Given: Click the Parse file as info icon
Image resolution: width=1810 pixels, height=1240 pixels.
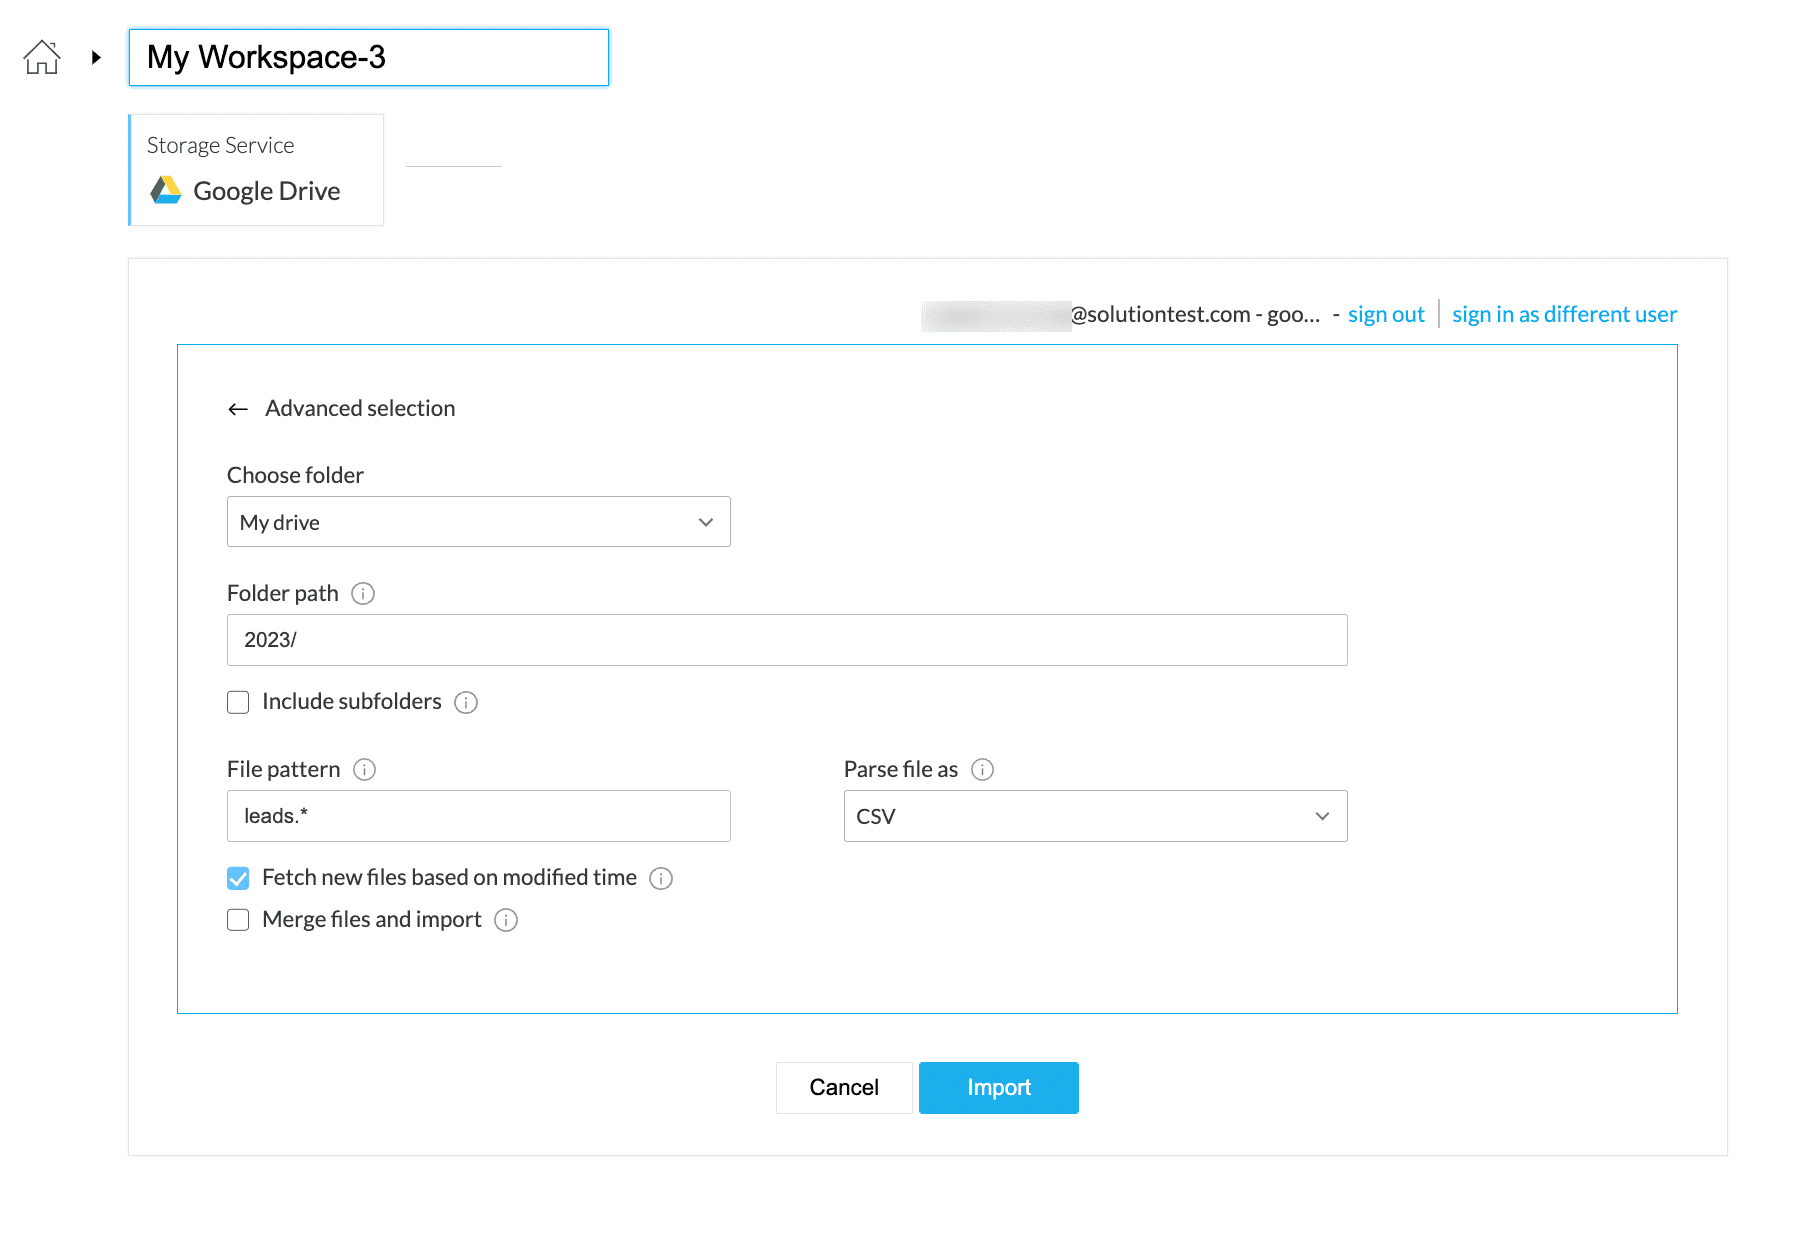Looking at the screenshot, I should 983,770.
